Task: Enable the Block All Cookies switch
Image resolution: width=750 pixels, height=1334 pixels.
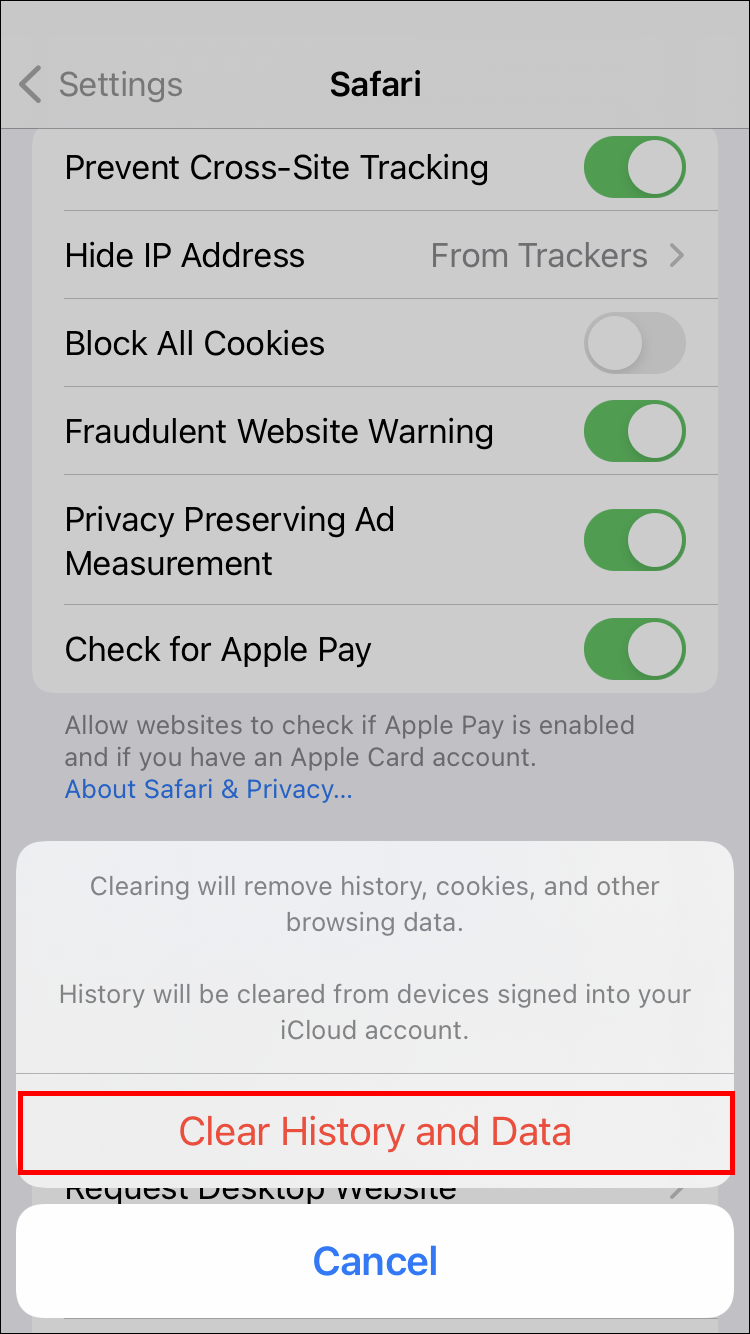Action: [635, 343]
